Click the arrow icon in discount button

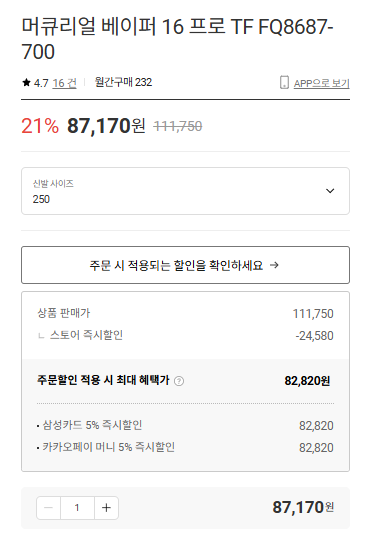click(274, 265)
